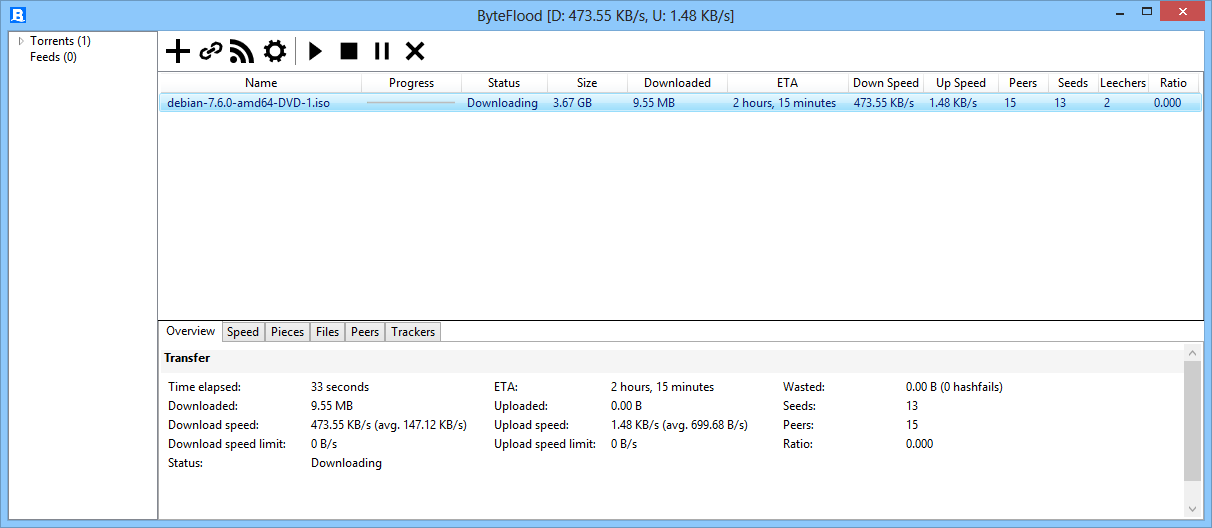
Task: Sort by the Size column header
Action: 587,83
